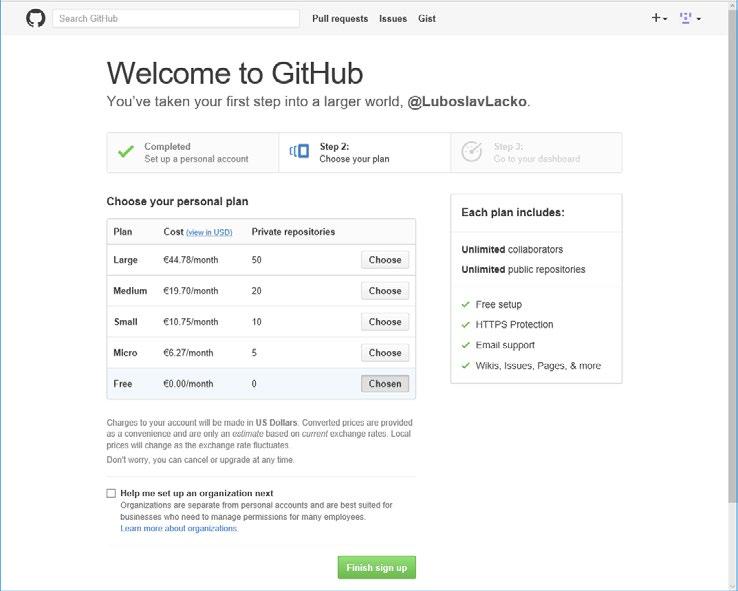738x591 pixels.
Task: Click the Chosen button on Free plan
Action: 385,384
